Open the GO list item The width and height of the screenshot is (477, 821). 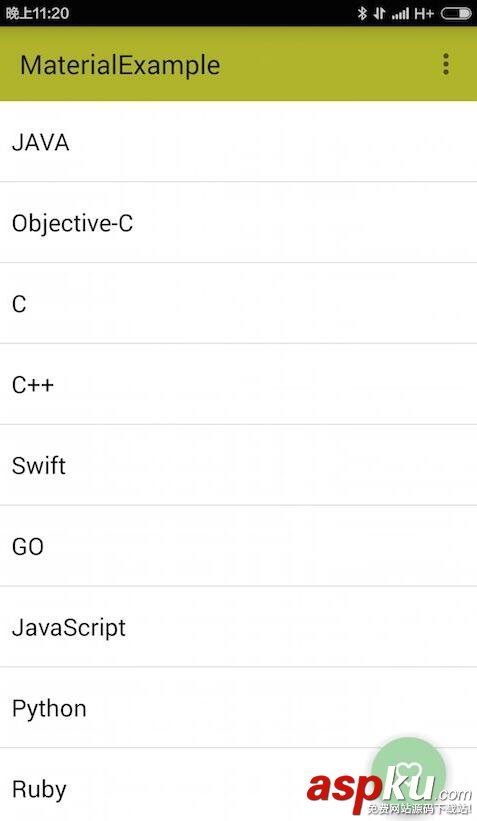click(x=238, y=546)
